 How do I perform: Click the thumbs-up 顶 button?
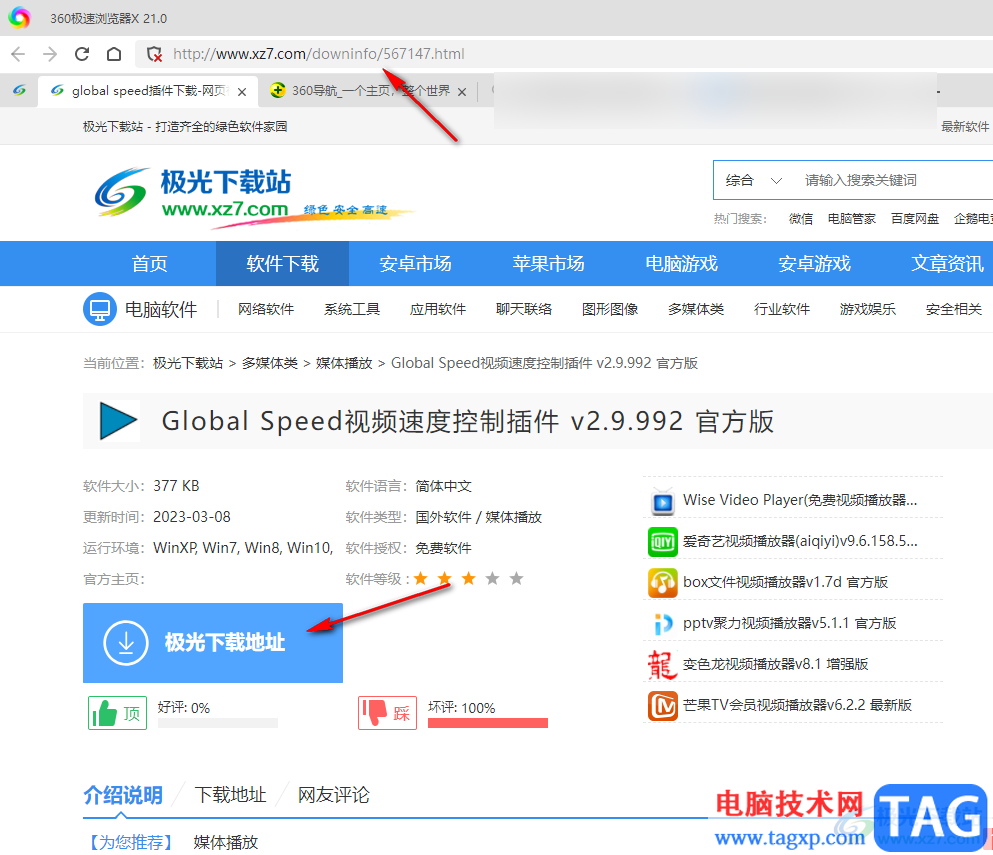[117, 713]
